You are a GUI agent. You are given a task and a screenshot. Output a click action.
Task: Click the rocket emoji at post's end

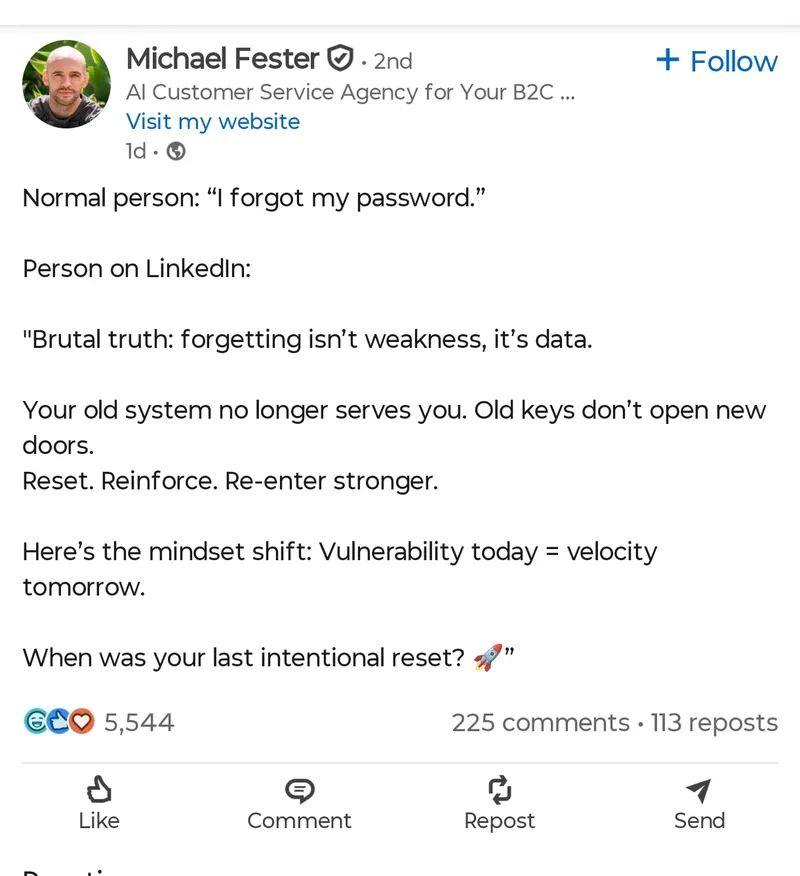coord(489,657)
